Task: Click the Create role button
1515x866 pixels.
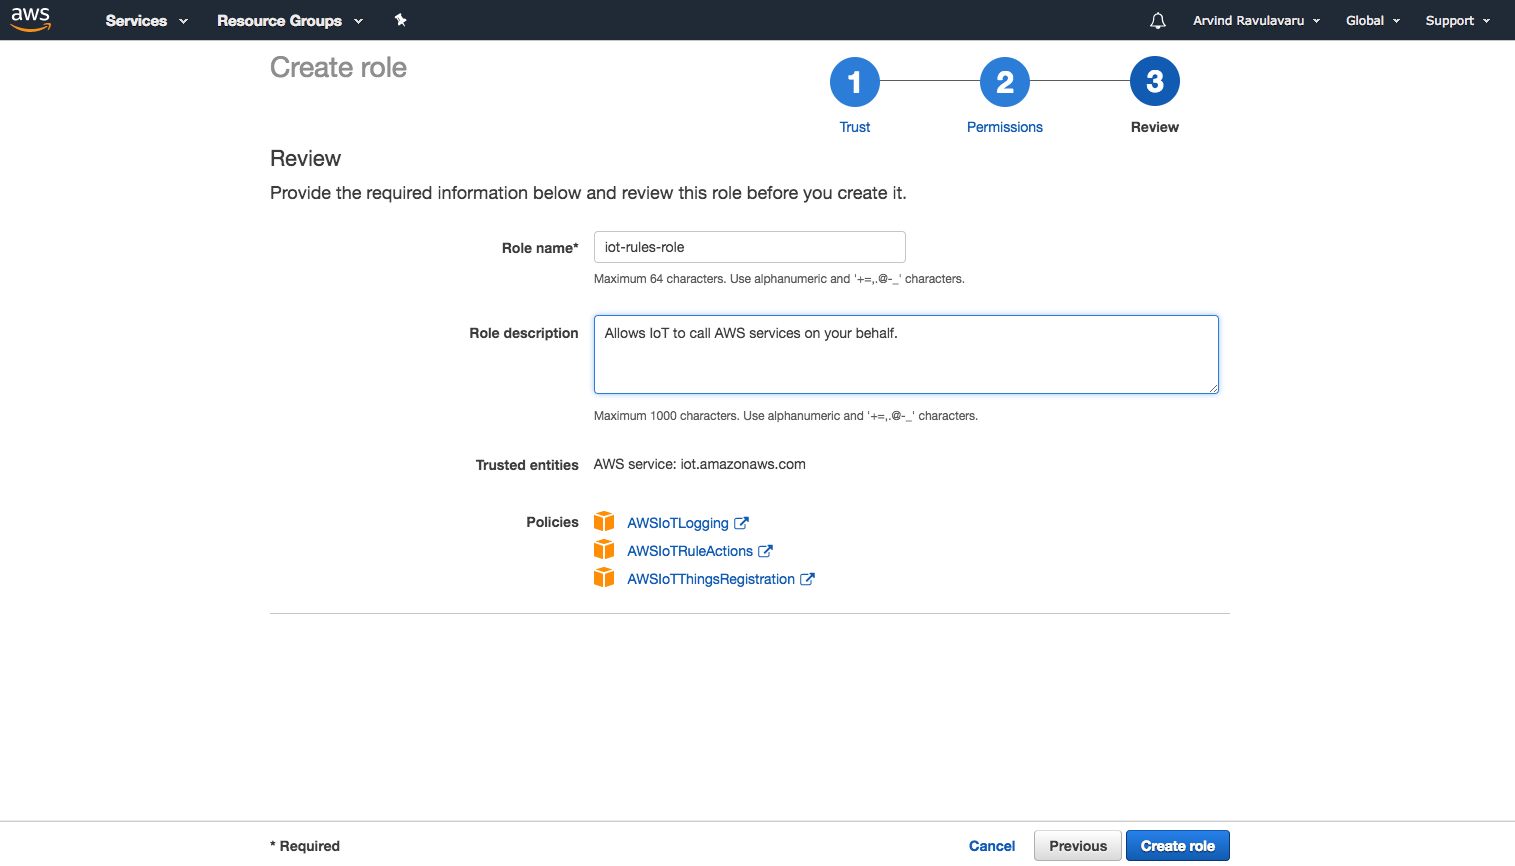Action: click(x=1178, y=846)
